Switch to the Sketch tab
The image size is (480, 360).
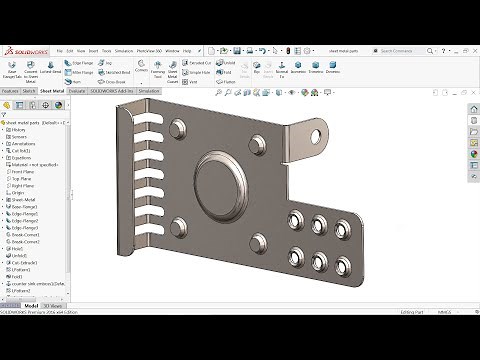(x=29, y=91)
